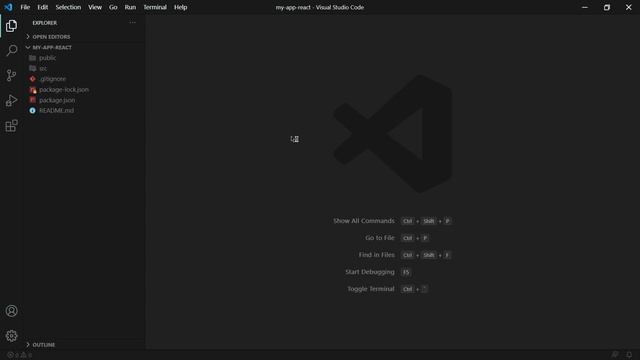
Task: Collapse the MY-APP-REACT folder section
Action: [83, 47]
